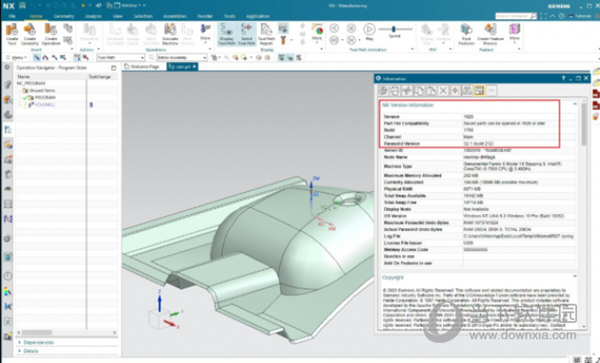Switch to Machine Tool View icon

pos(46,57)
